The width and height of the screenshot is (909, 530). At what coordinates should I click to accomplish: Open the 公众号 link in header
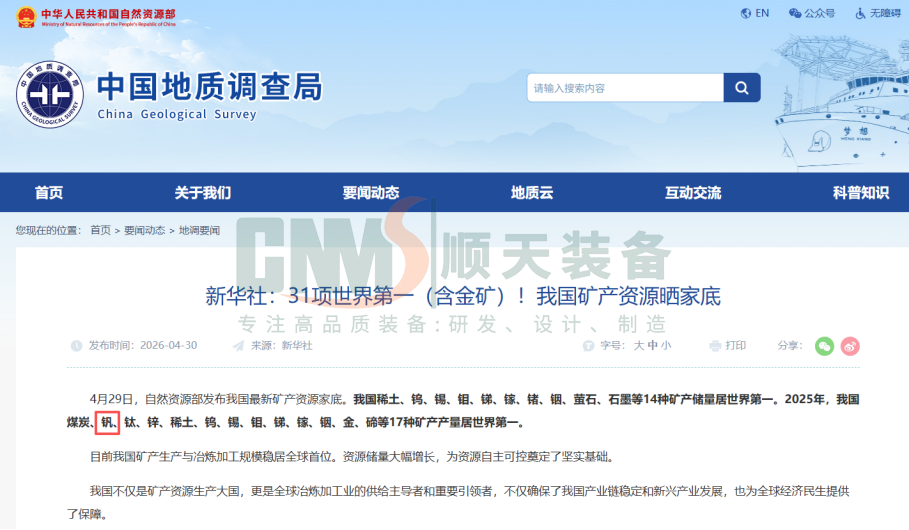(820, 13)
